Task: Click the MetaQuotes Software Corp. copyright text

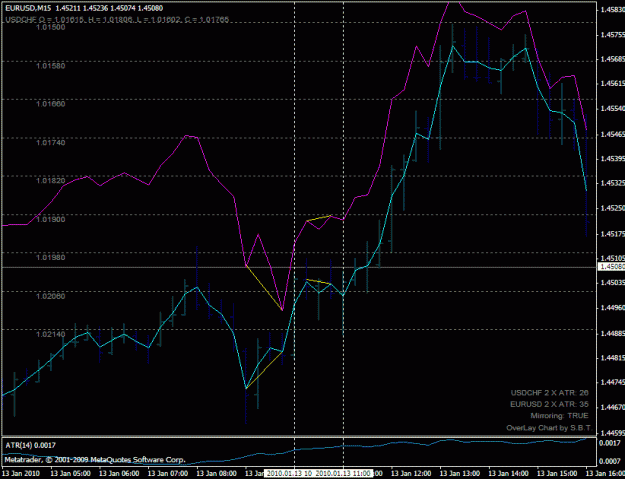Action: [95, 460]
